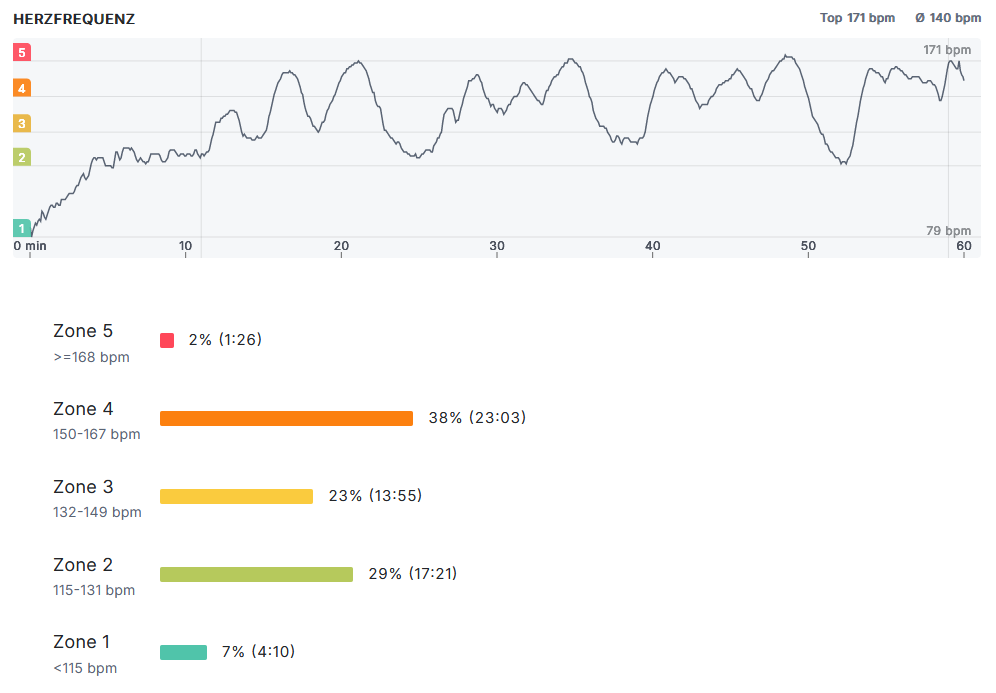Click the teal Zone 1 bar

coord(183,652)
